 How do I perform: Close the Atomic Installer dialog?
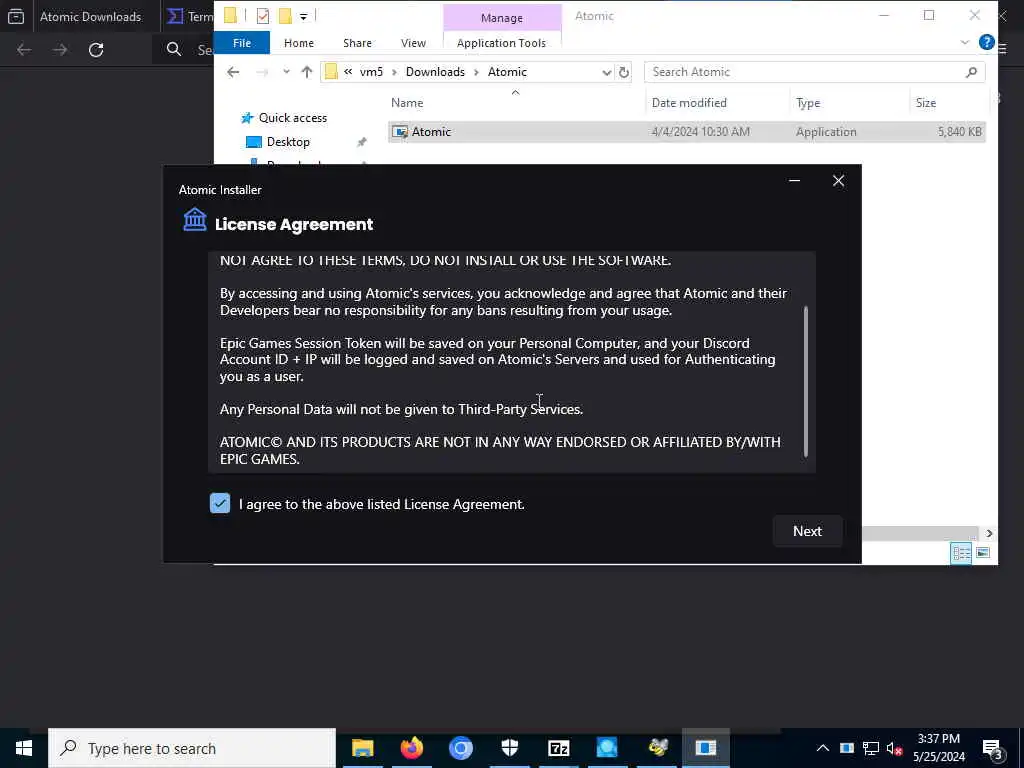839,181
